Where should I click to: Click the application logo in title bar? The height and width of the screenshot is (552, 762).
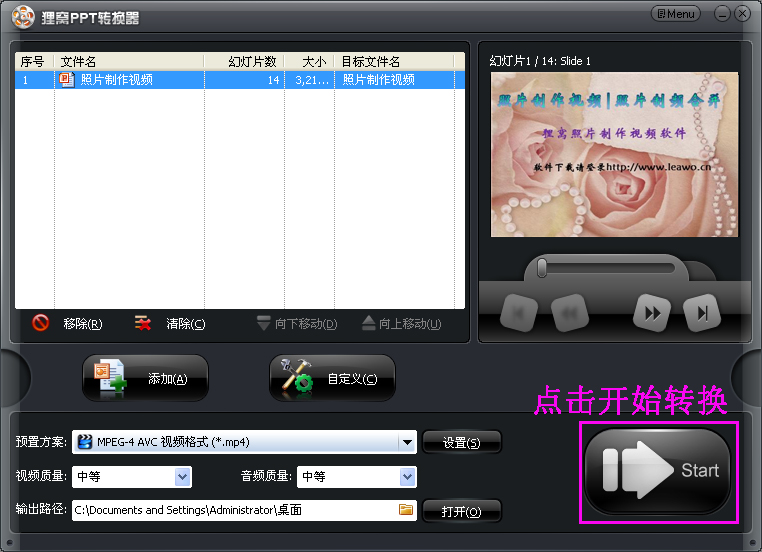pyautogui.click(x=23, y=17)
